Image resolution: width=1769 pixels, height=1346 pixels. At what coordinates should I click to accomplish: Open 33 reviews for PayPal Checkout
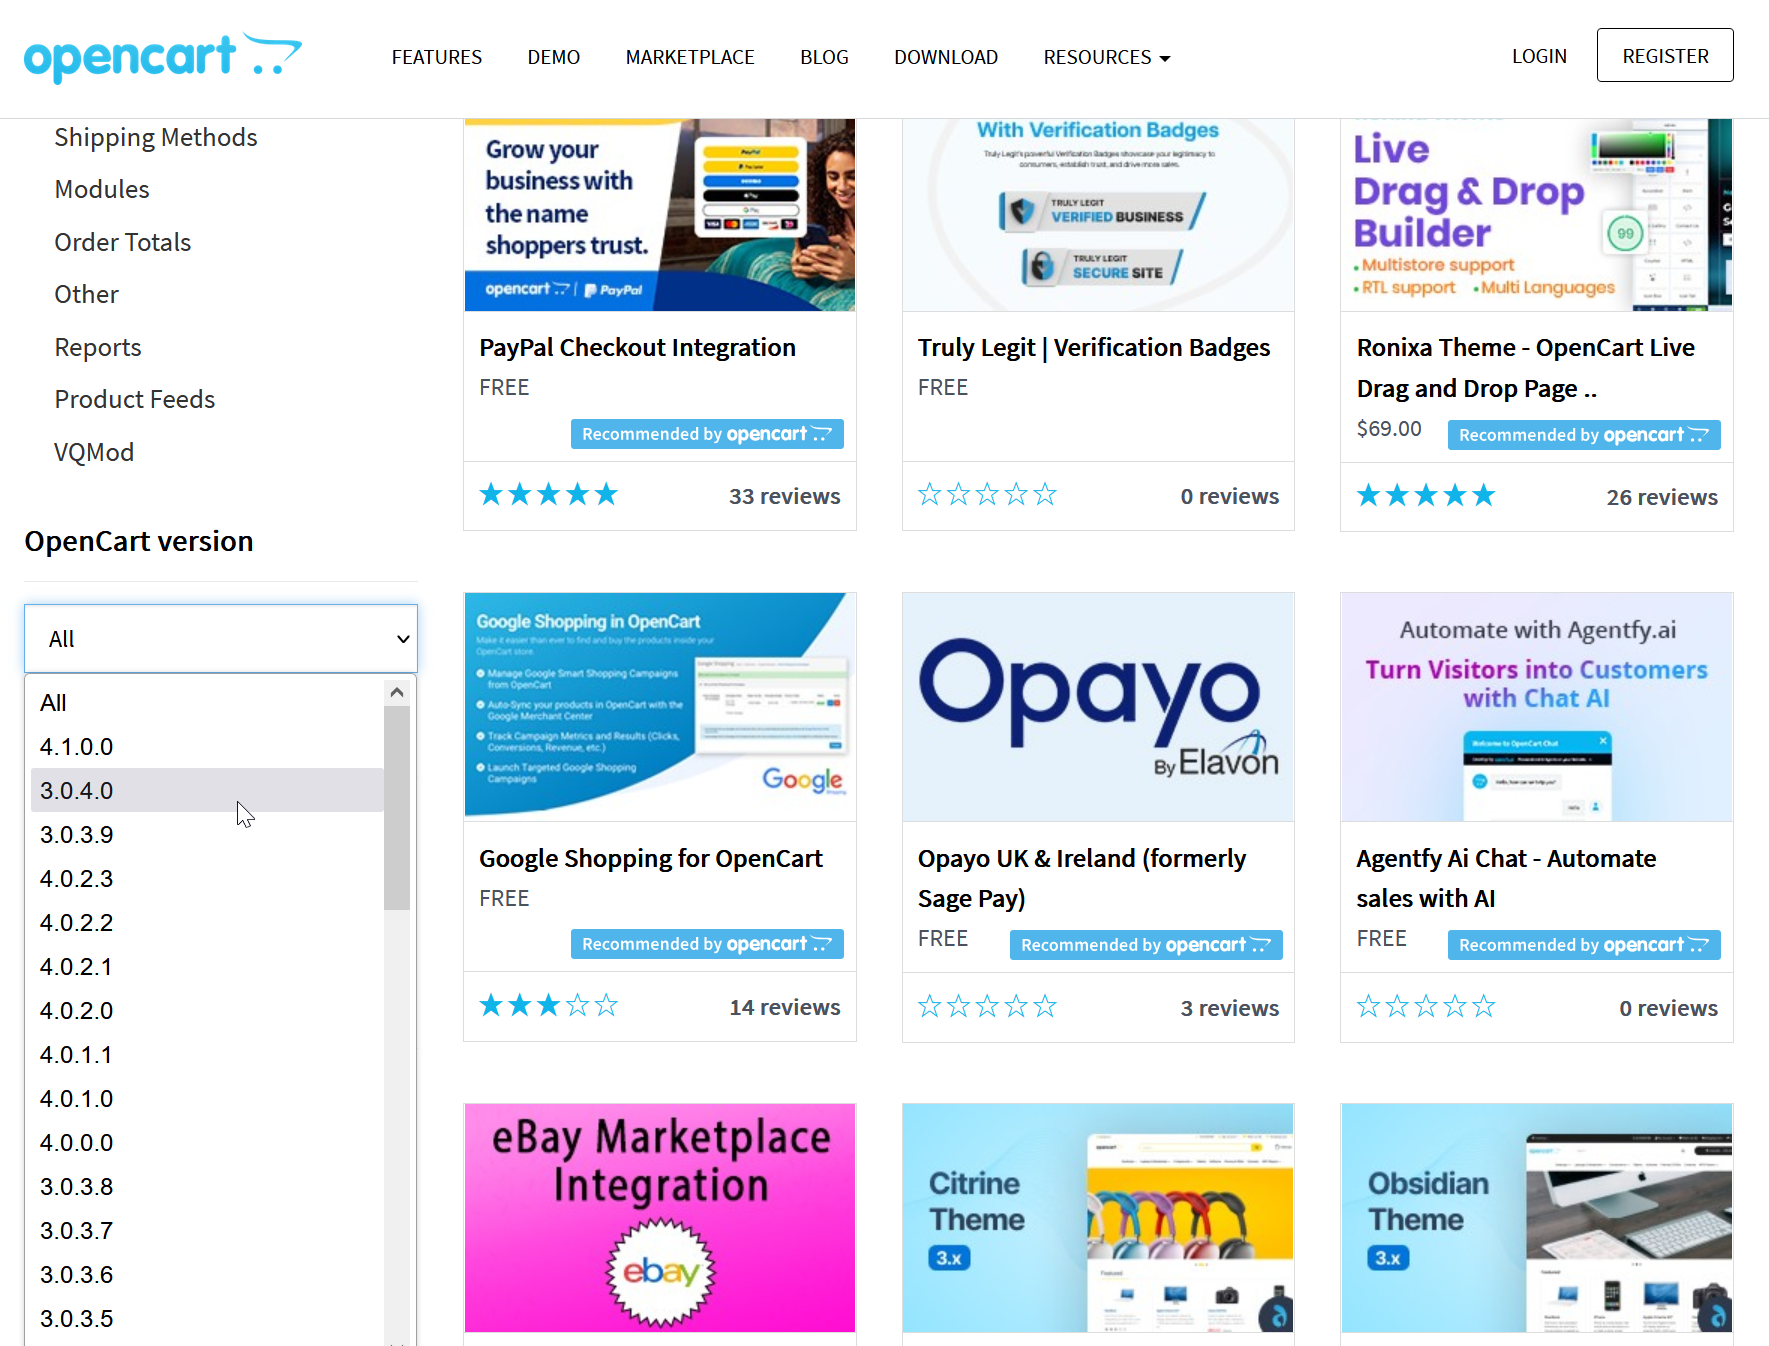(785, 496)
